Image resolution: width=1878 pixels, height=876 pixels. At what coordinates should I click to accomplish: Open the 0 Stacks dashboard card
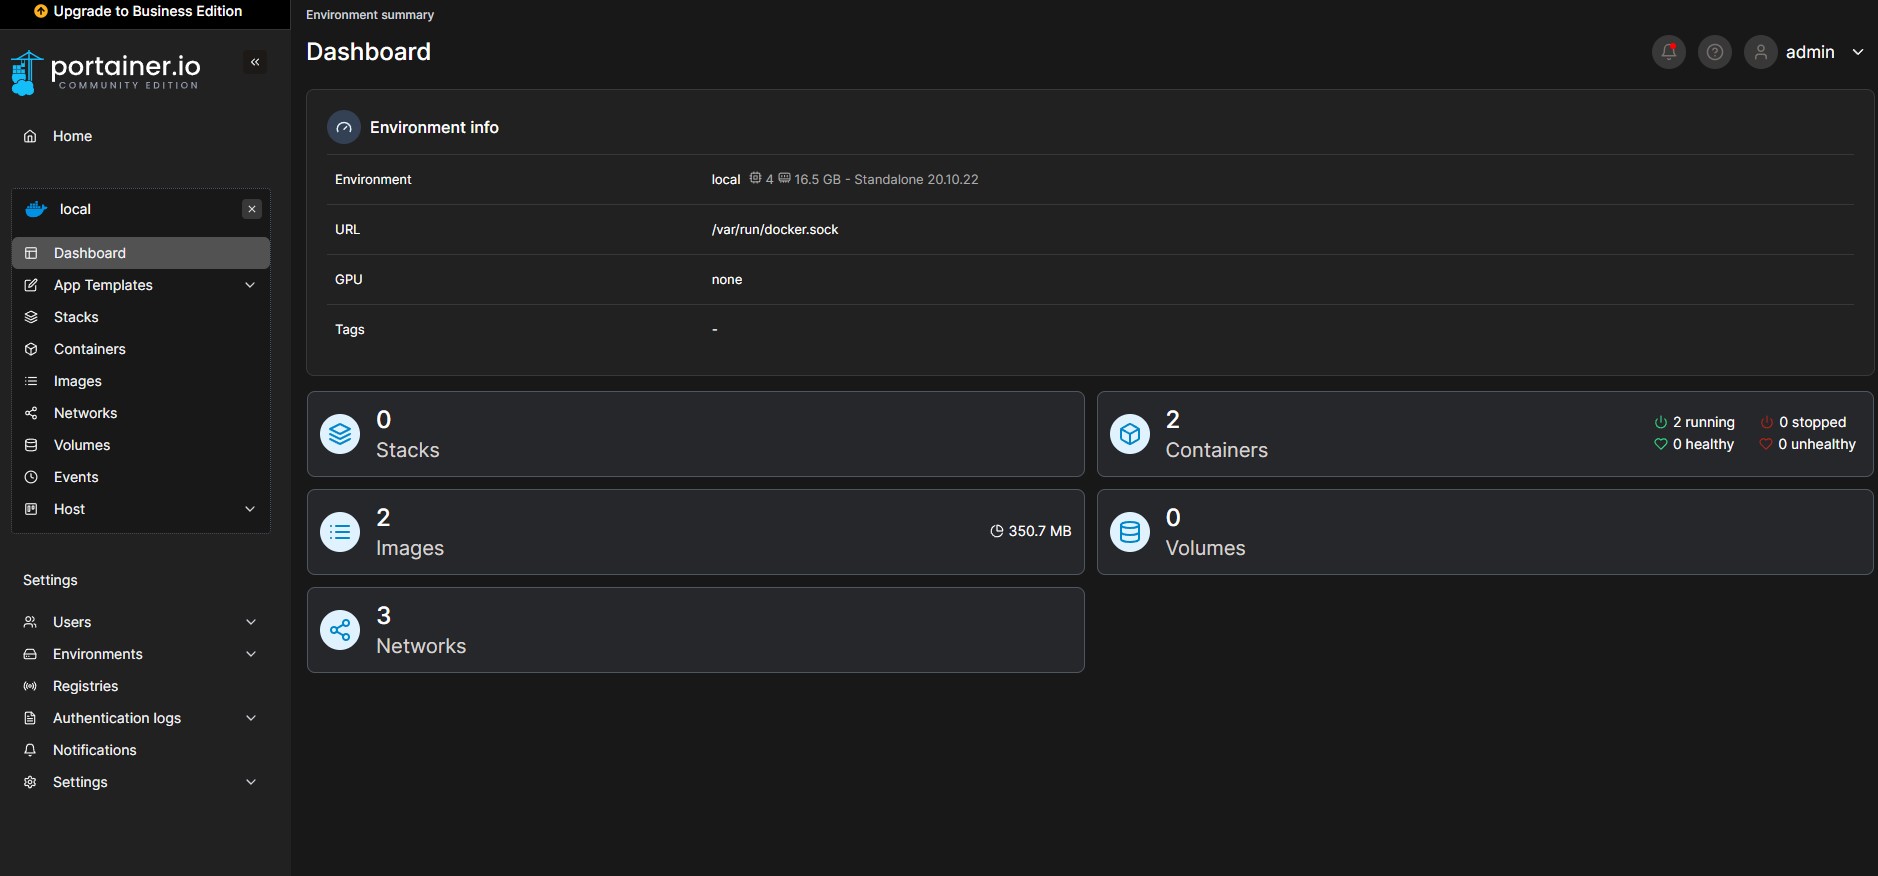(696, 434)
